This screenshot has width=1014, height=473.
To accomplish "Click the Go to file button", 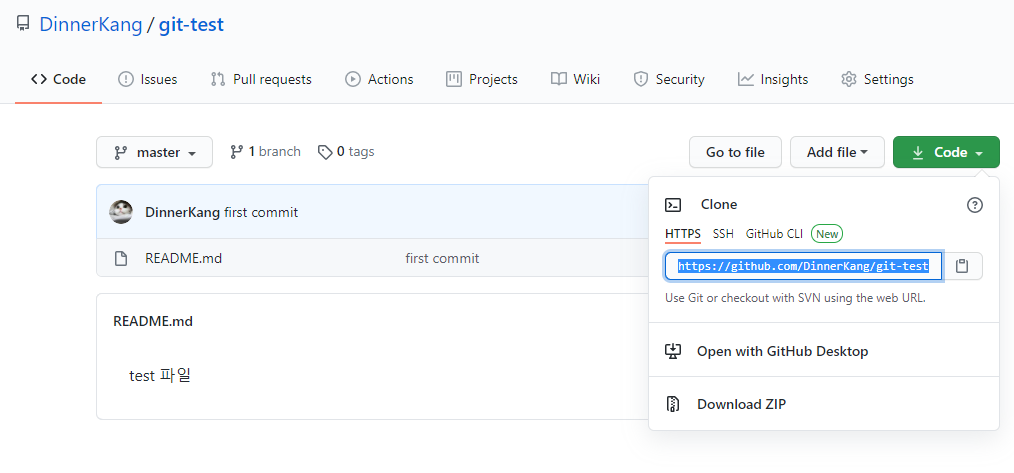I will pos(735,152).
